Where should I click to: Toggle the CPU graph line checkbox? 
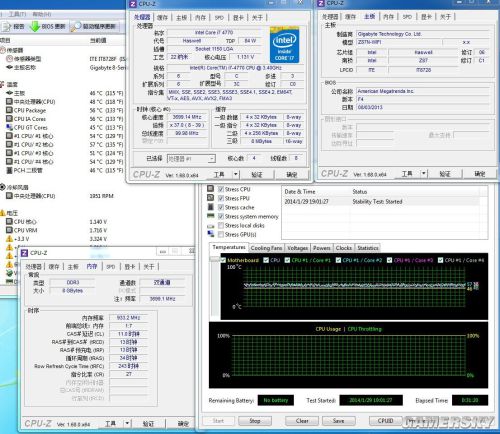tap(266, 260)
